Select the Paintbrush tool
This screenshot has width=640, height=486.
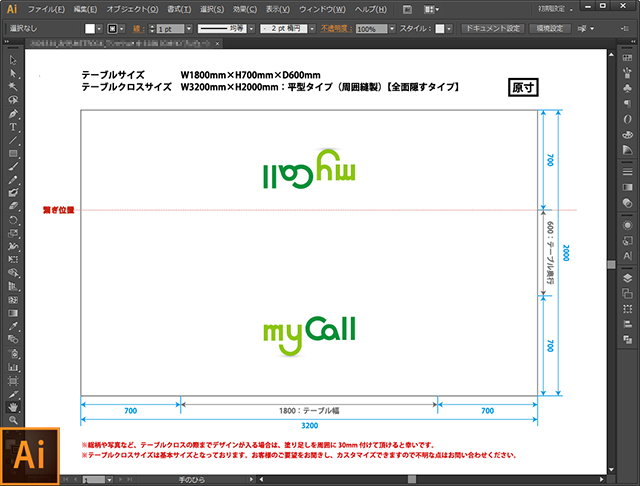tap(13, 166)
